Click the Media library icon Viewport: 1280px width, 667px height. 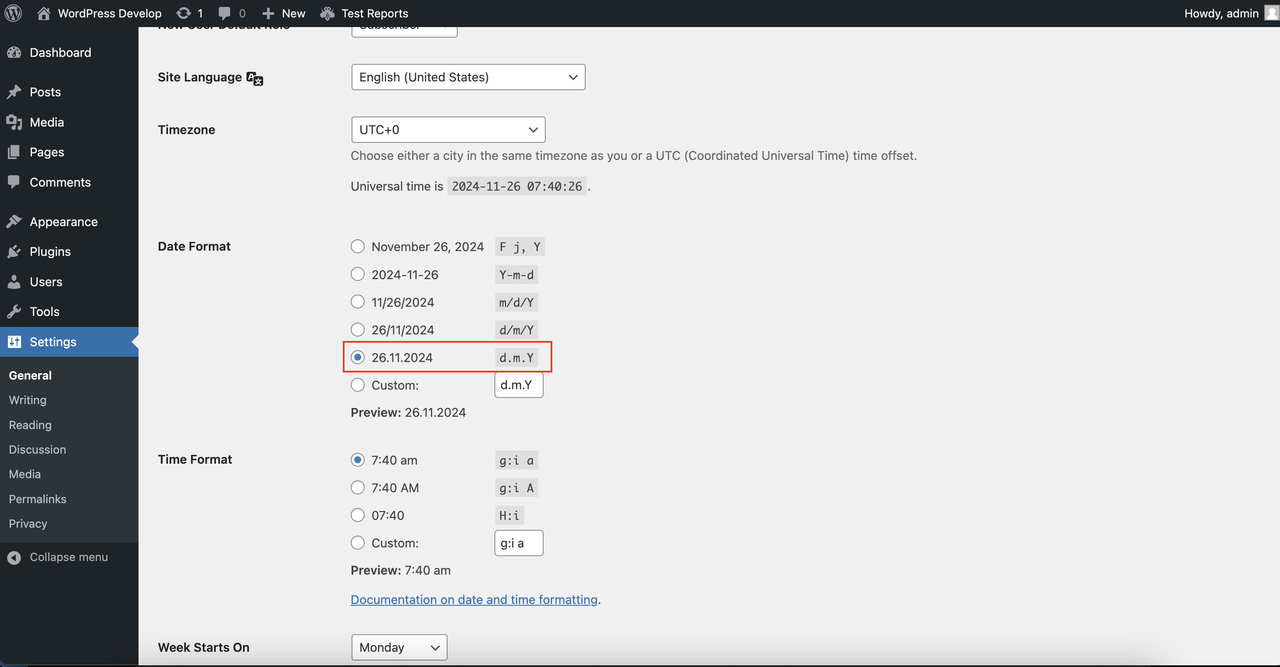14,122
